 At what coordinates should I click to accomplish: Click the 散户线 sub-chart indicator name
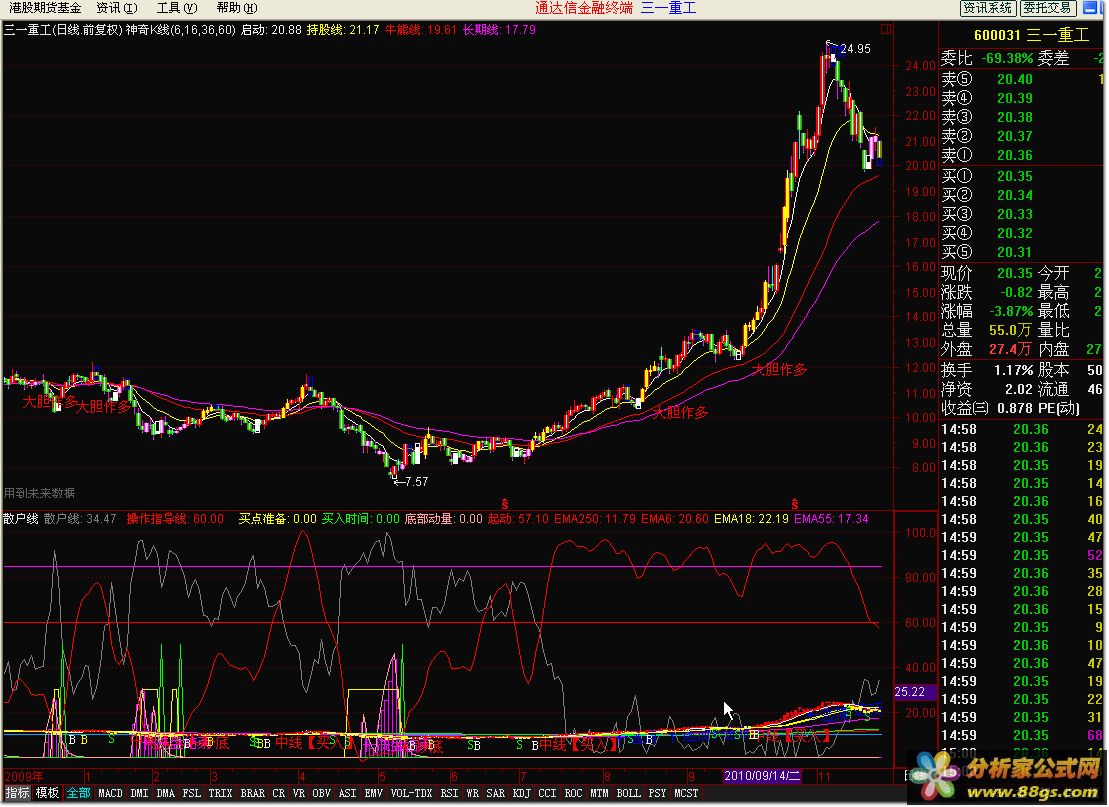[x=20, y=518]
